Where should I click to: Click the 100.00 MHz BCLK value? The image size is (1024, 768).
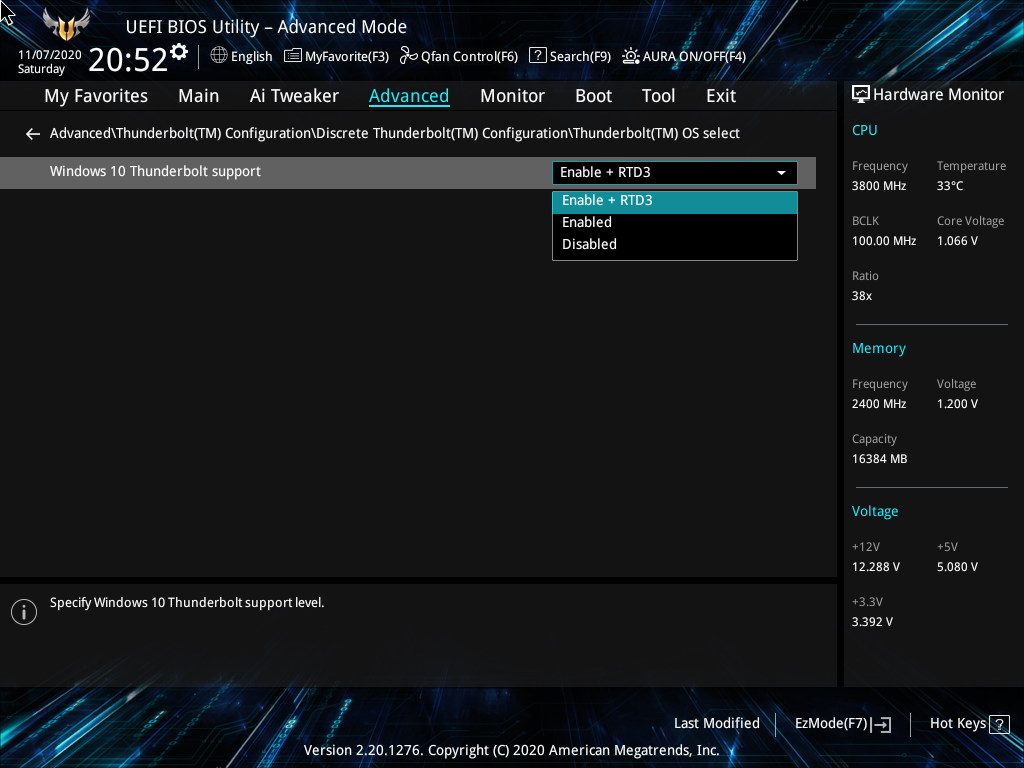(x=884, y=241)
